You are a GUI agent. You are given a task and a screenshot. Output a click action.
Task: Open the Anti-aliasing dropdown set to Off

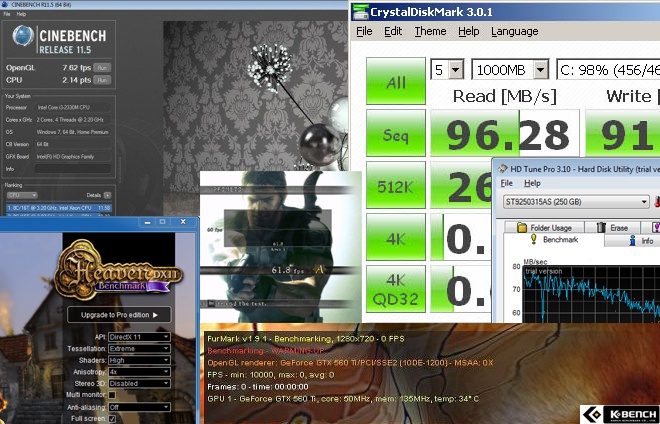[139, 407]
